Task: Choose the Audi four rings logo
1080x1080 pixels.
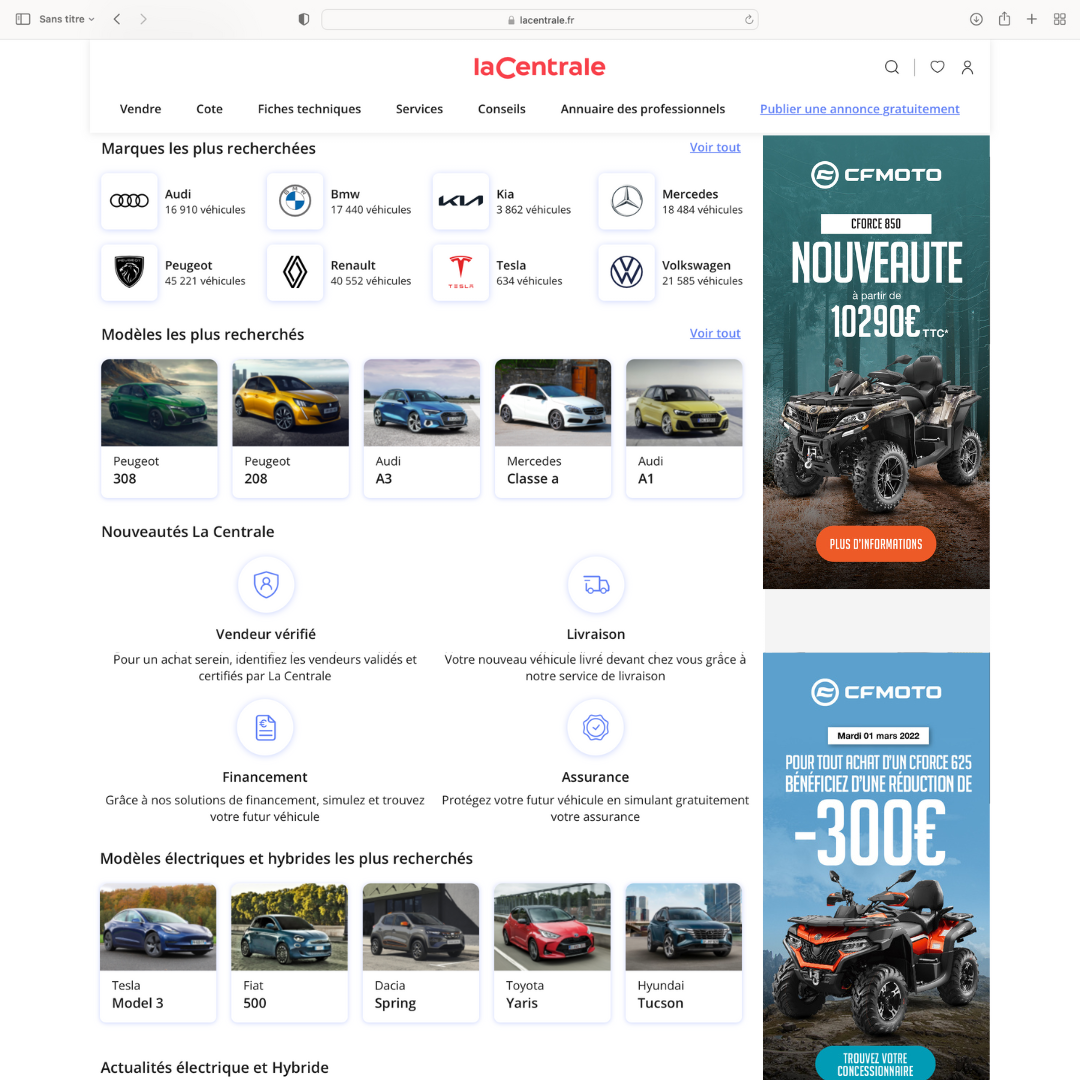Action: pos(129,201)
